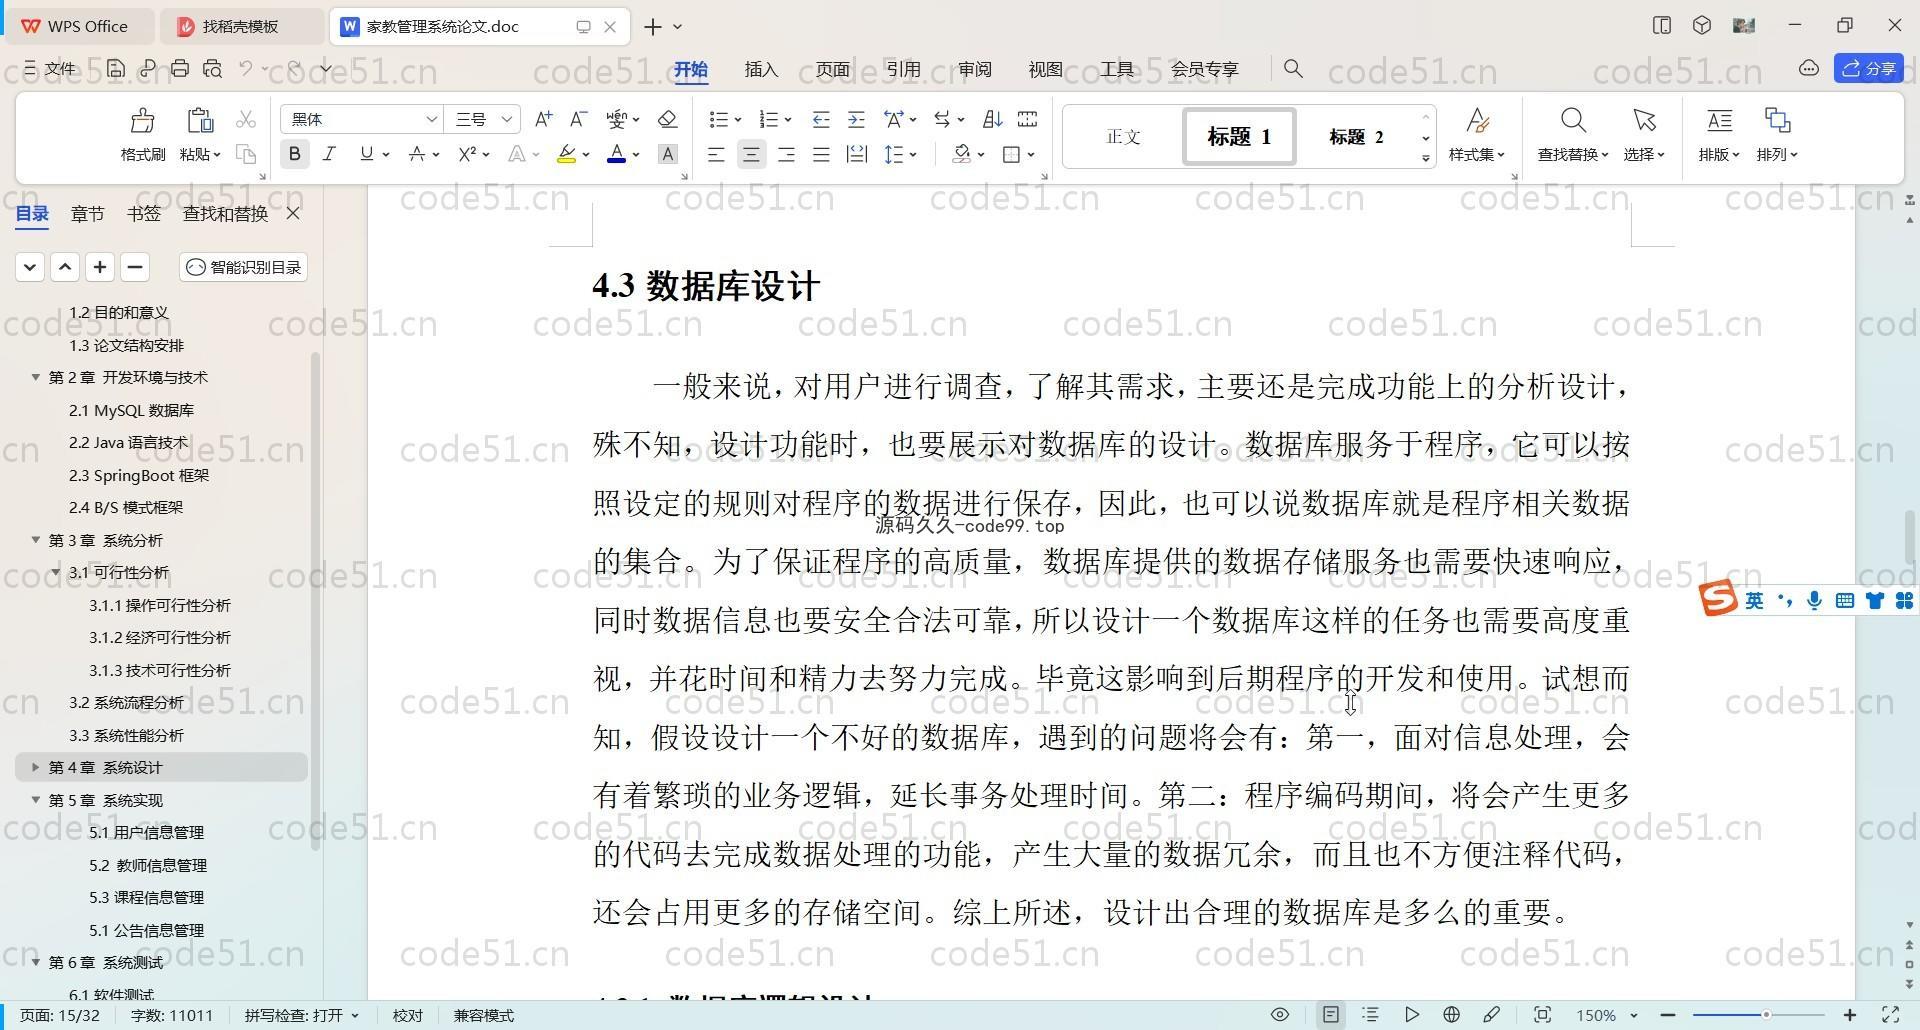Toggle Underline formatting
Image resolution: width=1920 pixels, height=1030 pixels.
click(x=367, y=154)
